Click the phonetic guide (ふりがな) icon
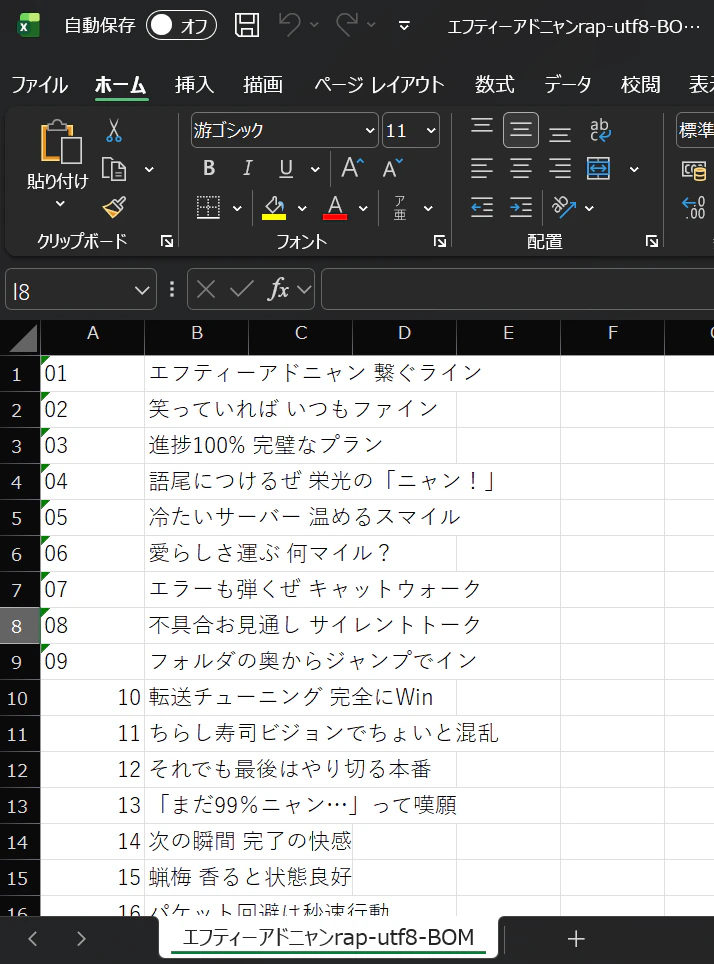This screenshot has width=714, height=964. pos(400,208)
